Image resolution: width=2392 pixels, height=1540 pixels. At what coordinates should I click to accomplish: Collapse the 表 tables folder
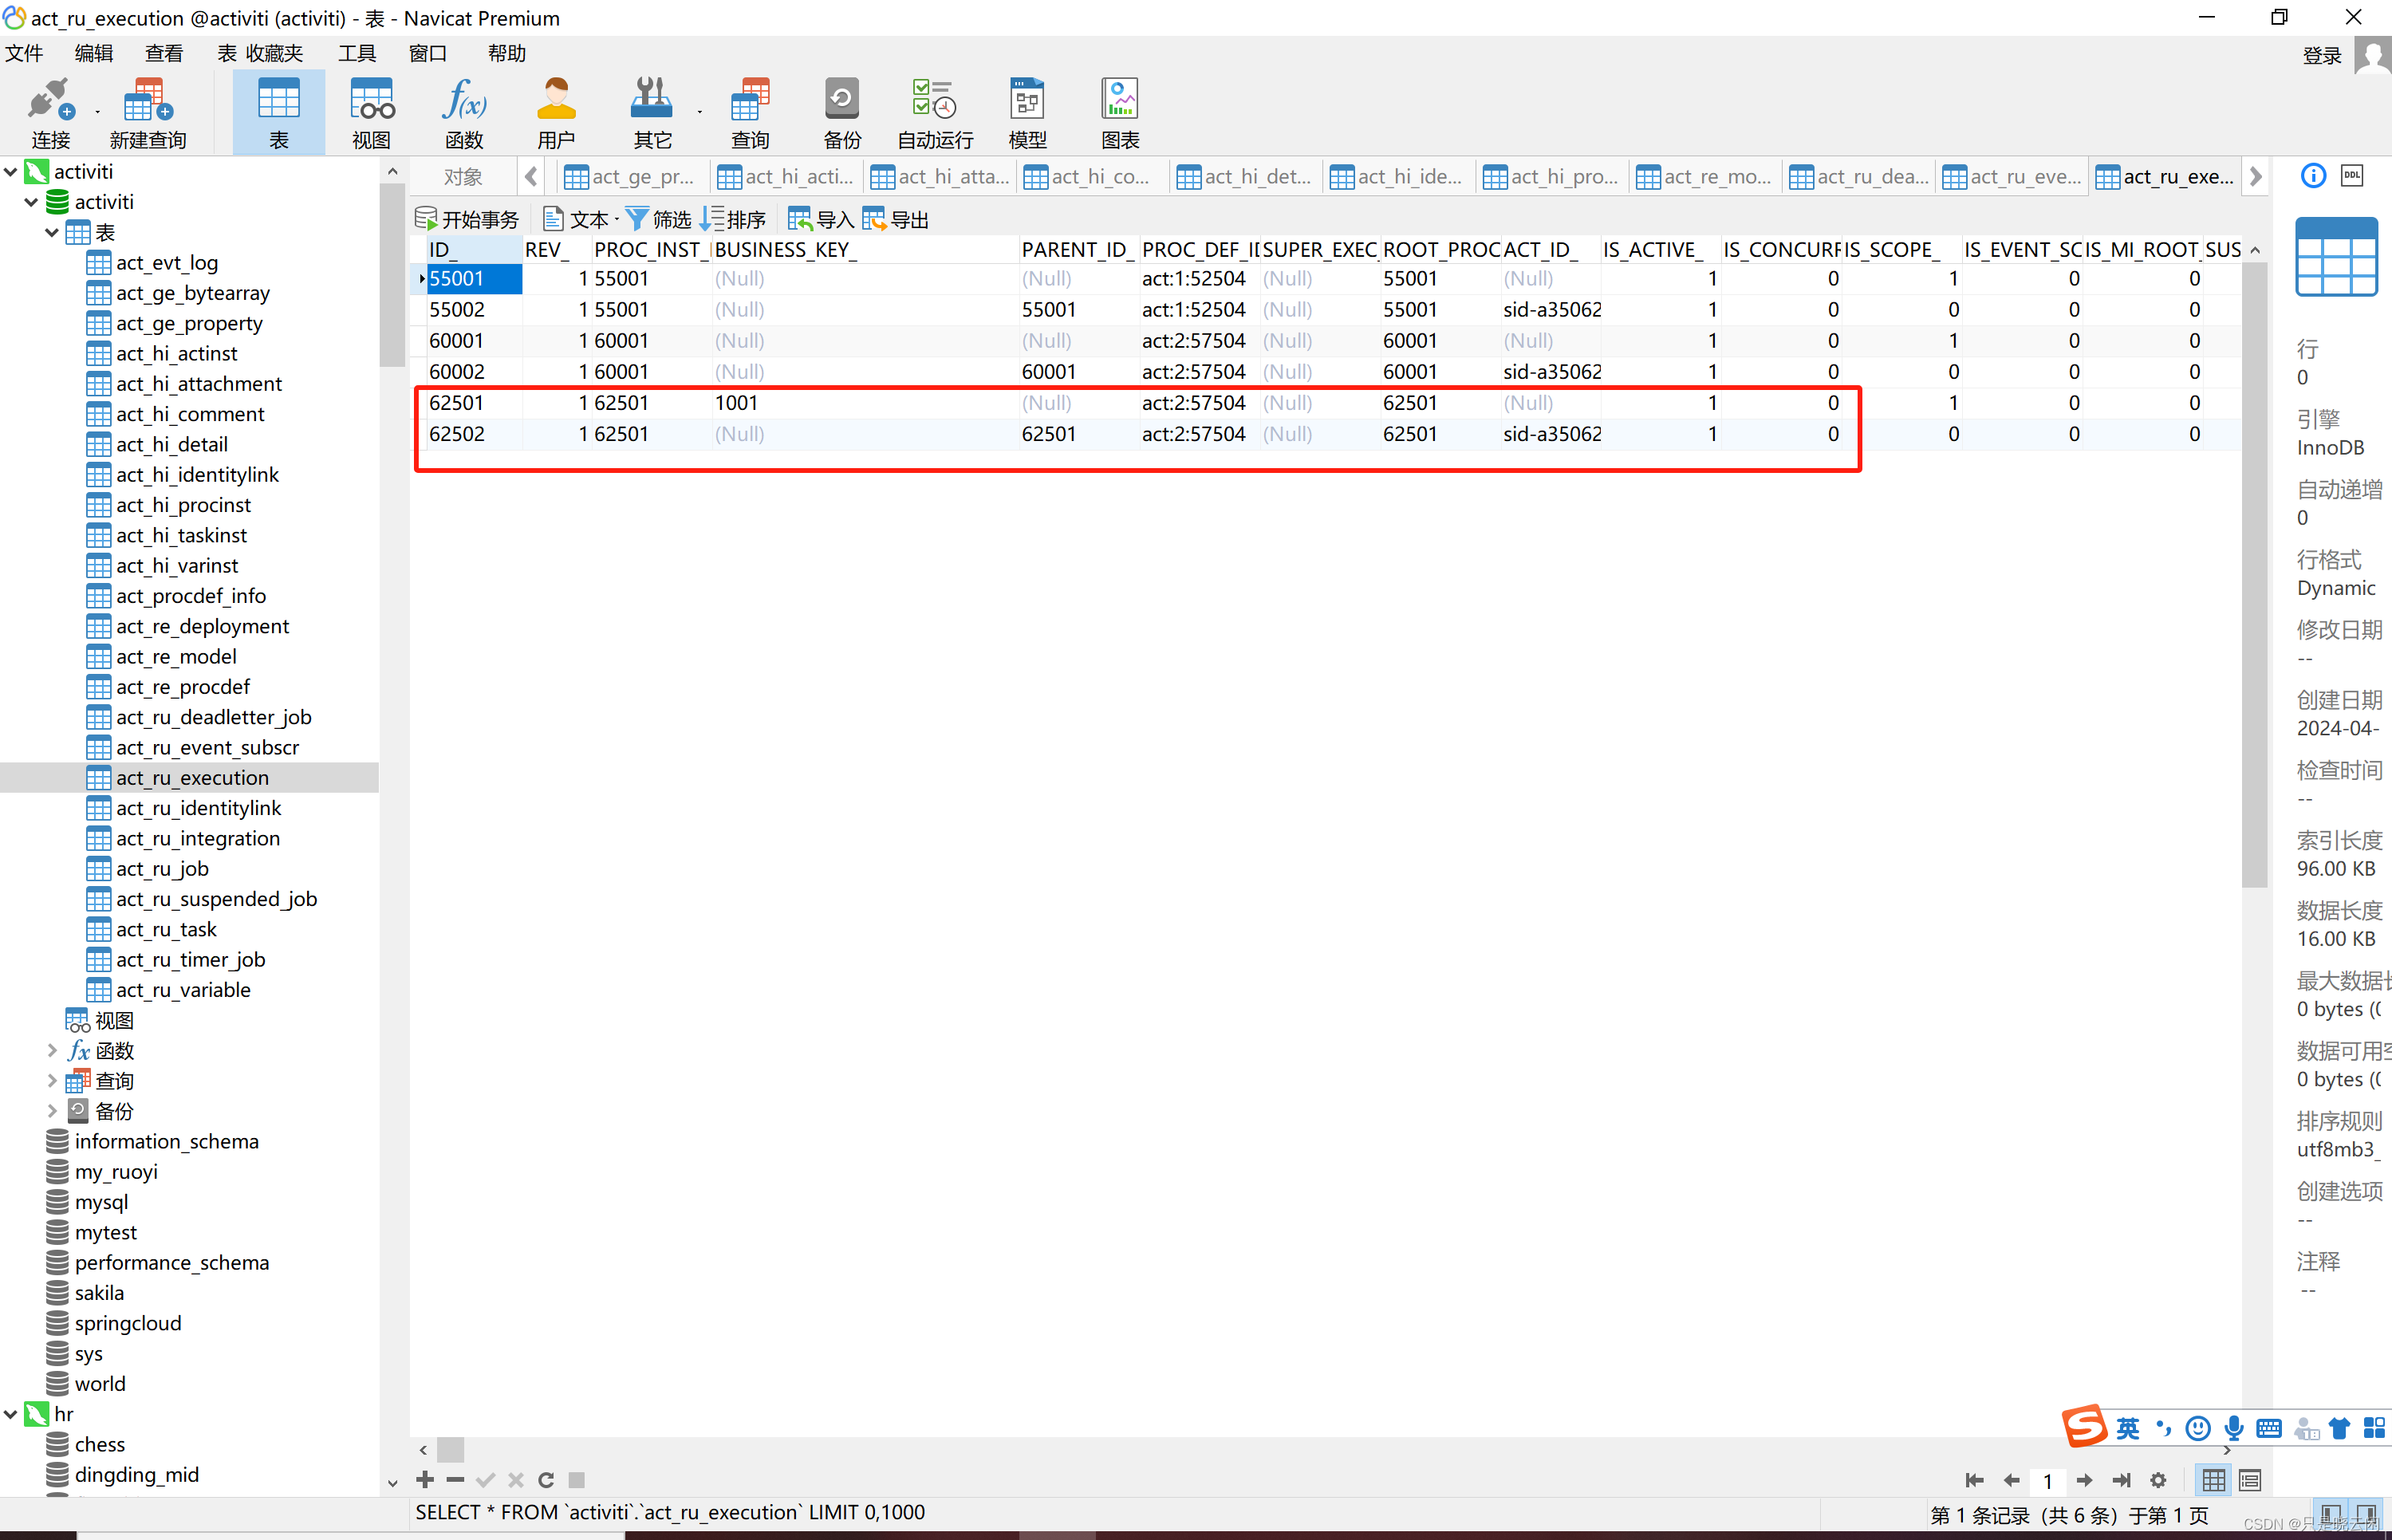(x=52, y=233)
